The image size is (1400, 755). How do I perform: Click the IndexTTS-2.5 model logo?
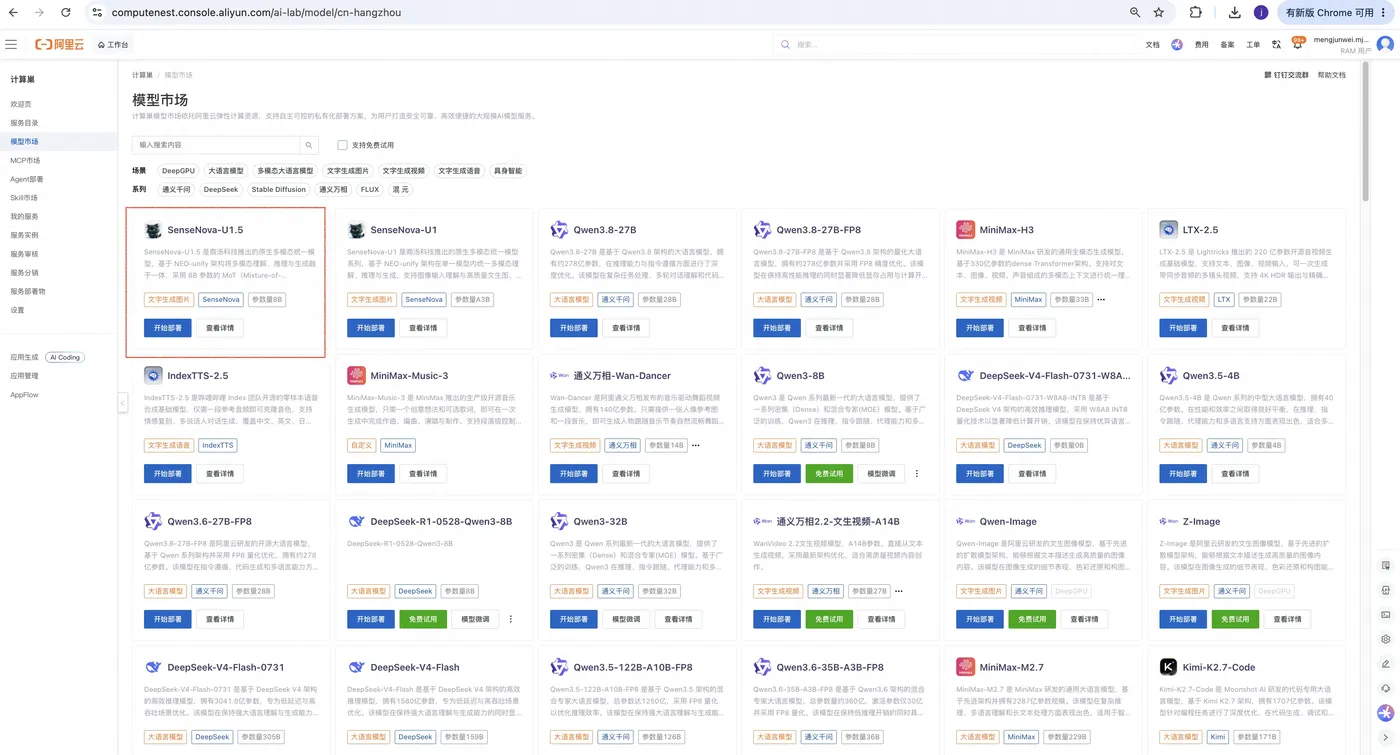pyautogui.click(x=153, y=376)
